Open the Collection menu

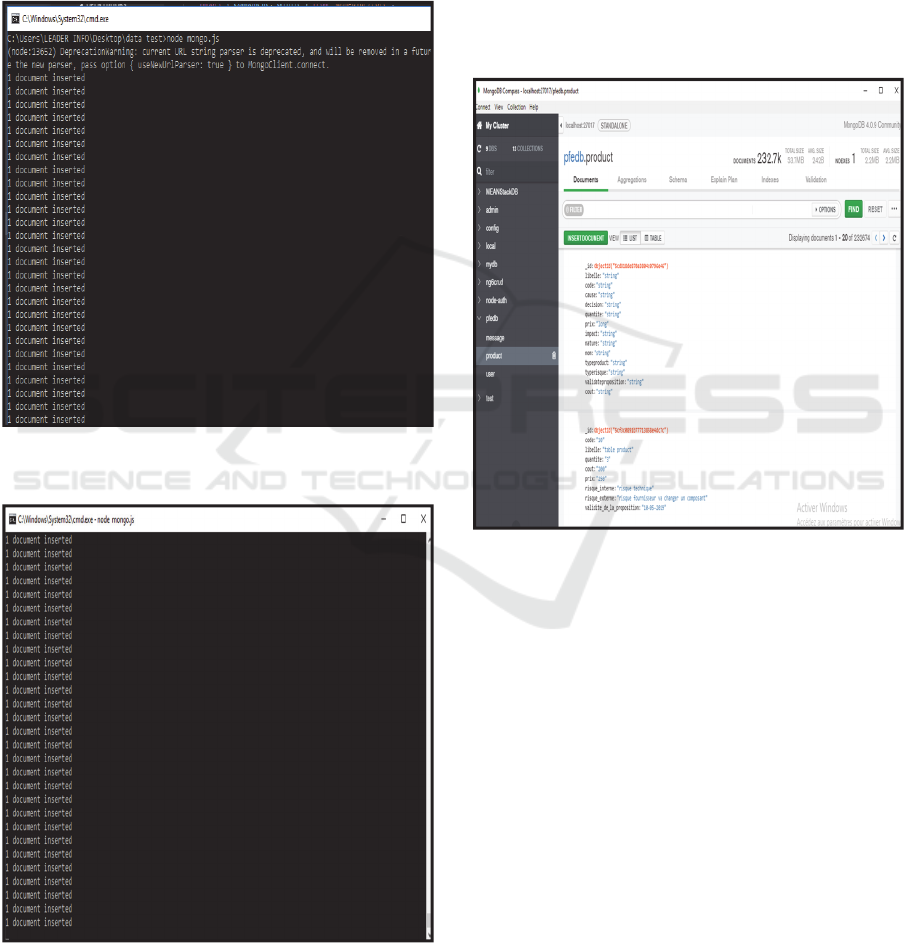(x=516, y=107)
